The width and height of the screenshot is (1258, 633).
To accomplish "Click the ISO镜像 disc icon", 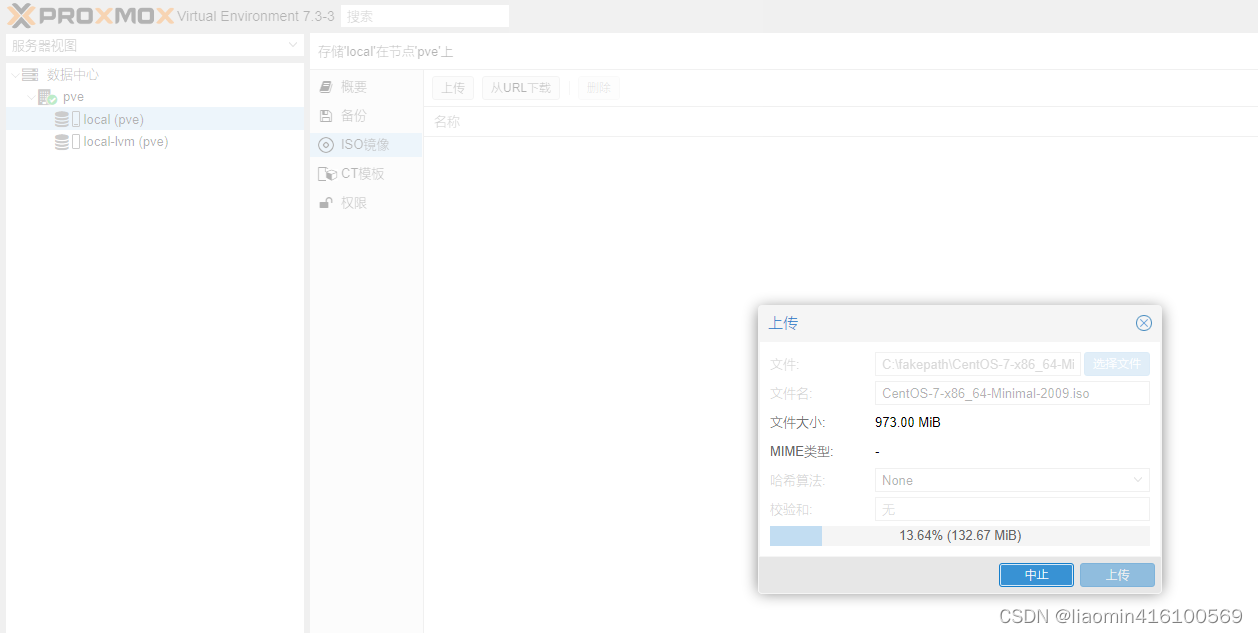I will tap(325, 144).
